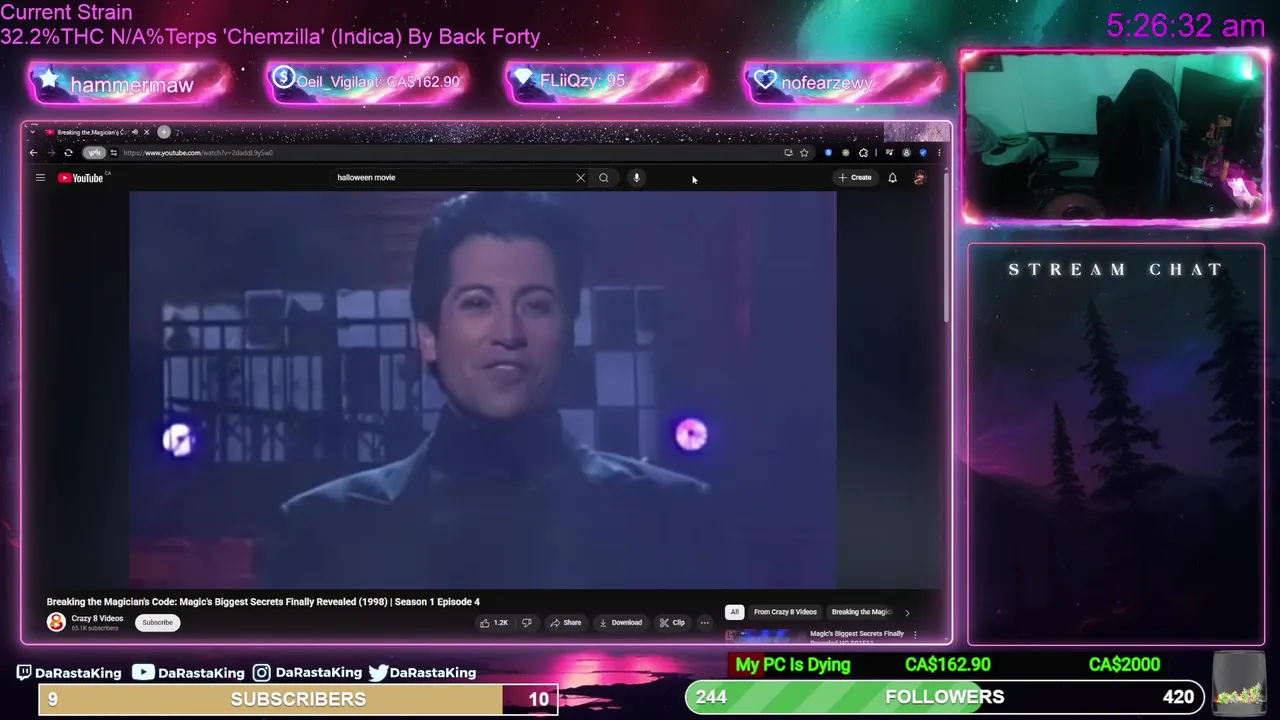This screenshot has height=720, width=1280.
Task: Click the nofearzewy heart badge
Action: pos(843,82)
